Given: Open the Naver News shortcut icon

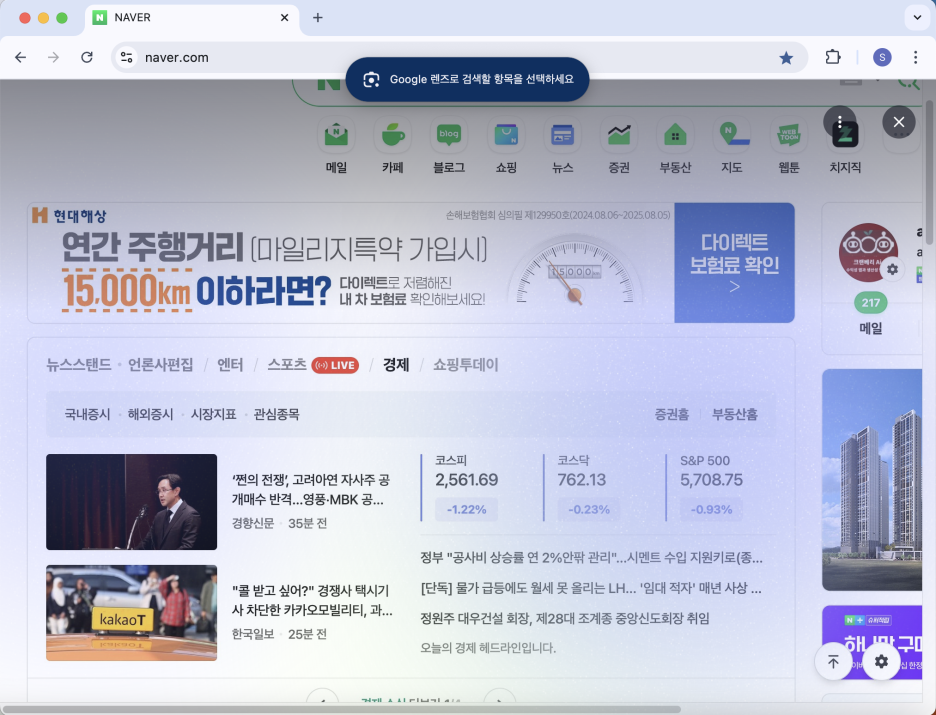Looking at the screenshot, I should 562,135.
